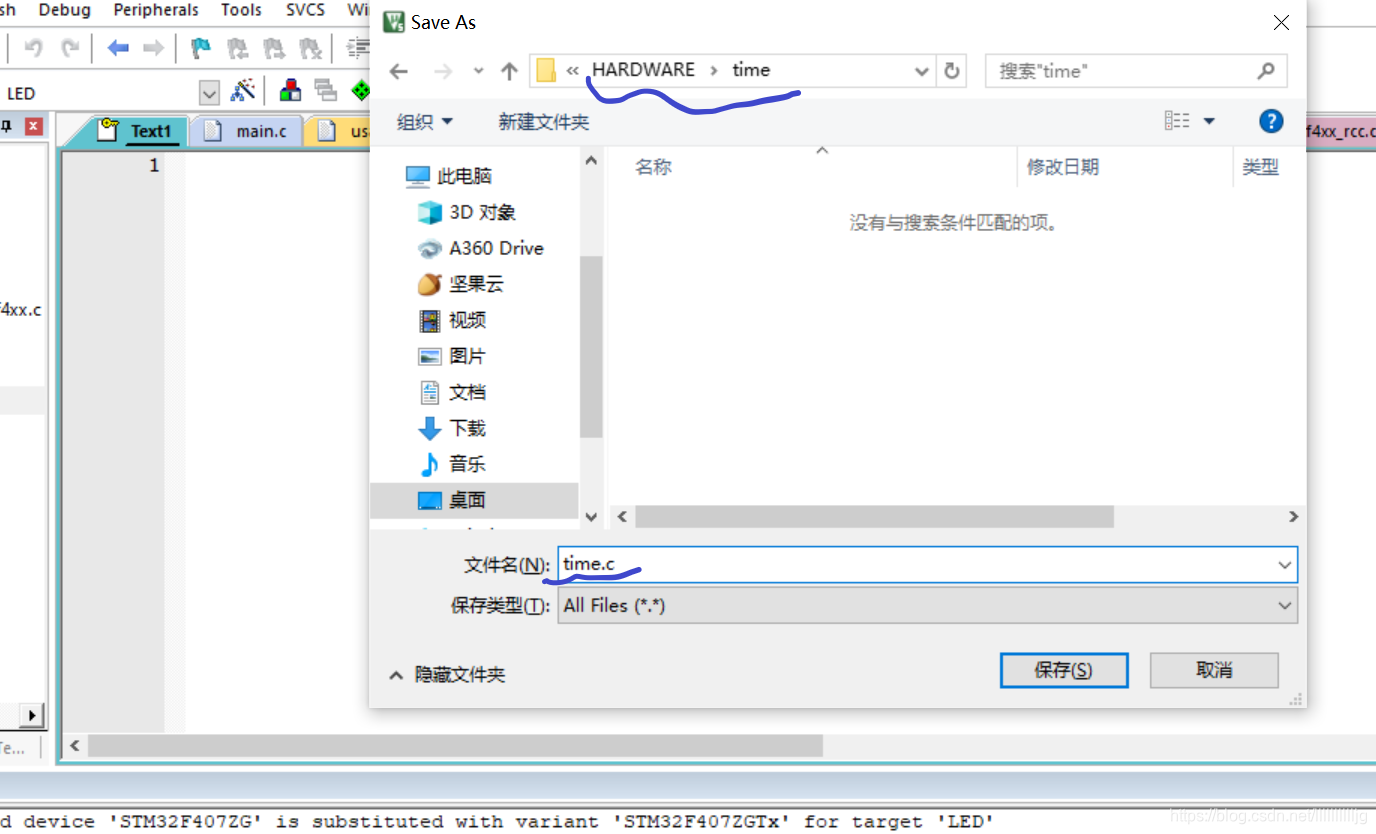Undo last edit in Keil toolbar
This screenshot has height=834, width=1376.
(34, 48)
